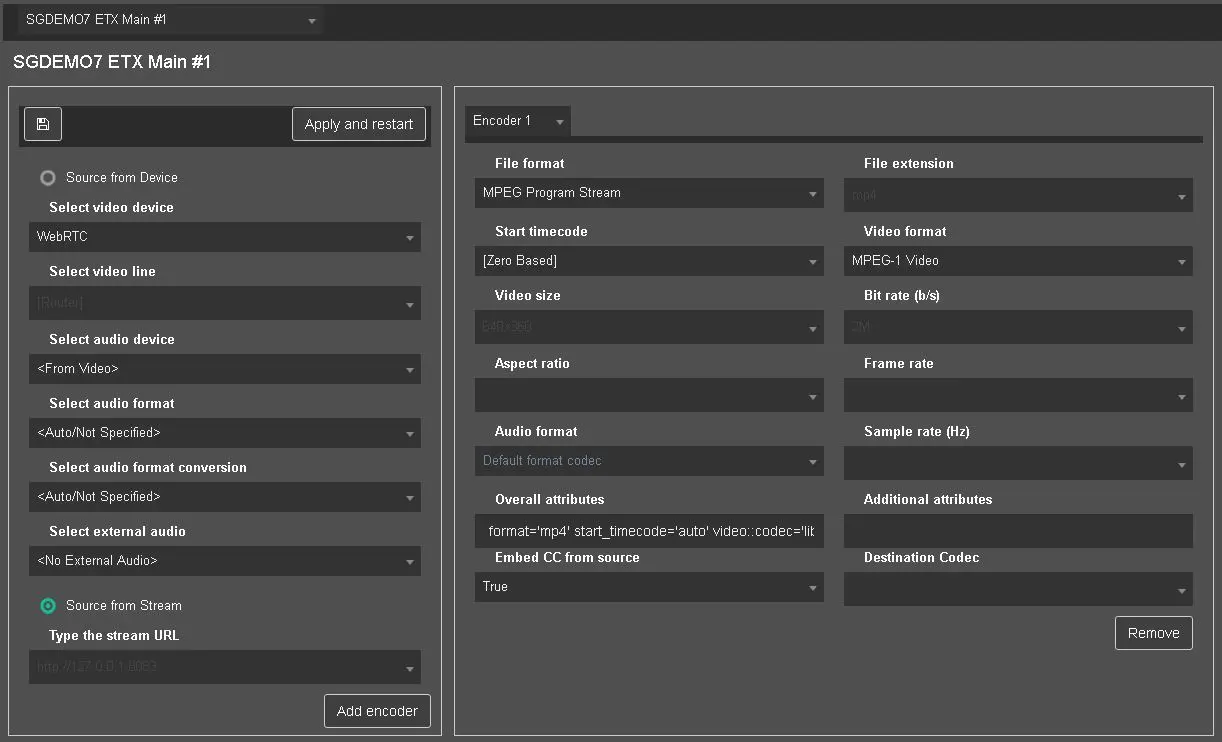Select the Source from Device radio button
This screenshot has height=742, width=1222.
coord(48,178)
